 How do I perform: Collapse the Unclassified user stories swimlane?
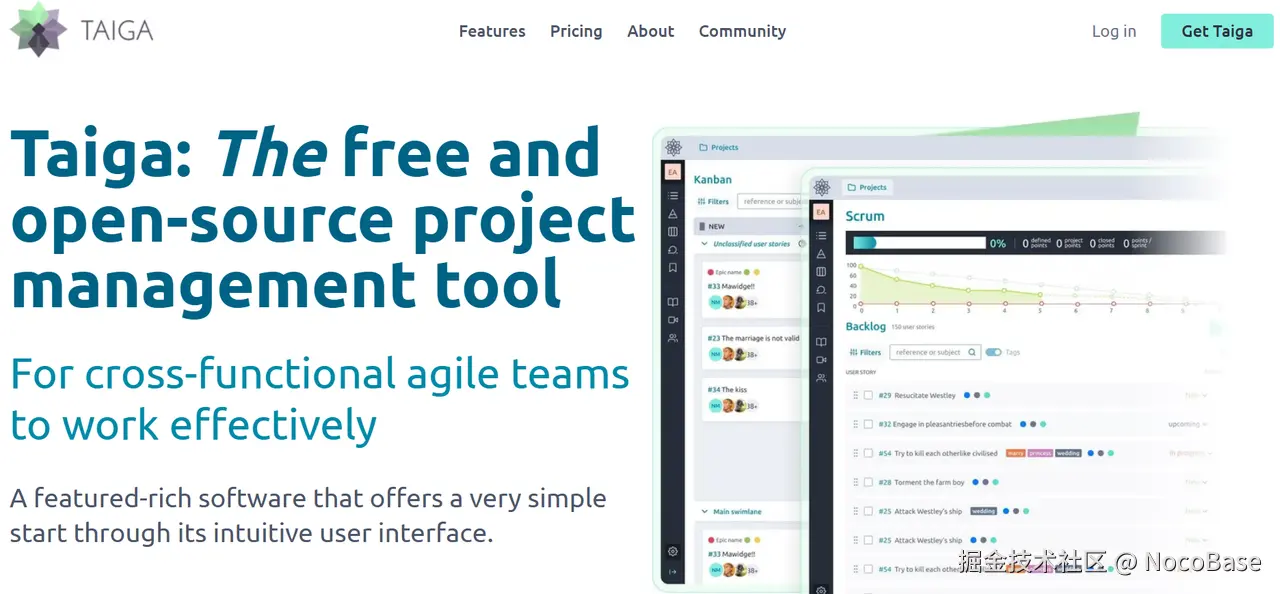704,244
